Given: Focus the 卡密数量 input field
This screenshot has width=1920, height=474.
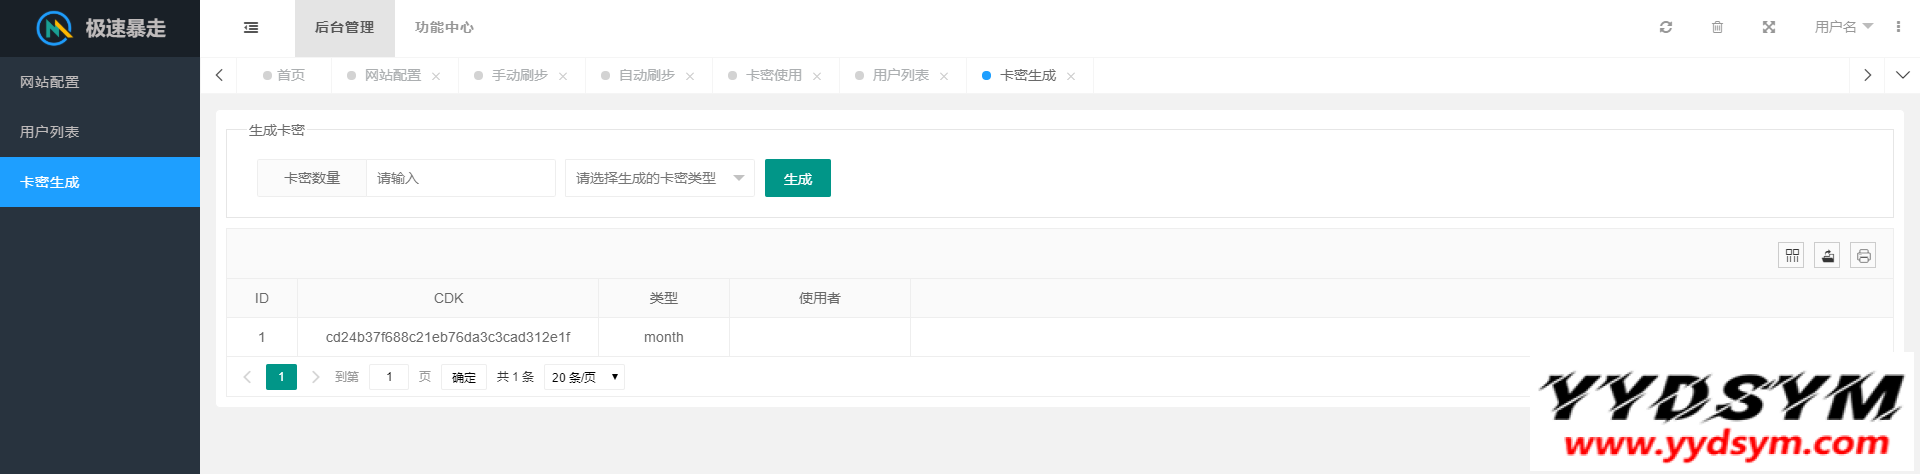Looking at the screenshot, I should click(x=460, y=178).
